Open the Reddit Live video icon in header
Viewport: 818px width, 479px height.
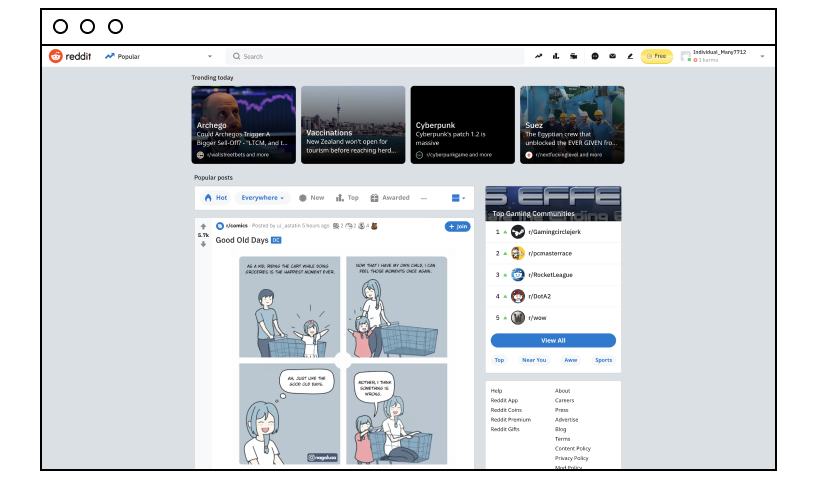[573, 56]
